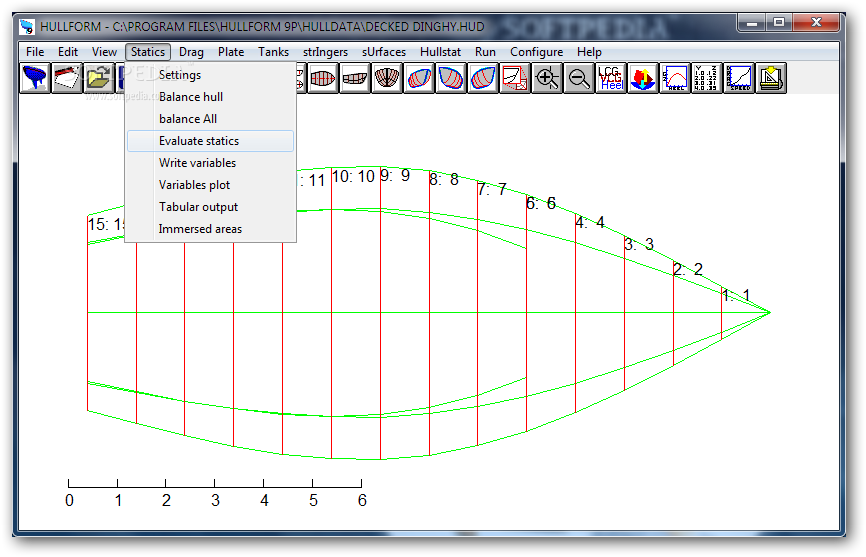Click the zoom in magnifier icon
866x557 pixels.
coord(547,78)
